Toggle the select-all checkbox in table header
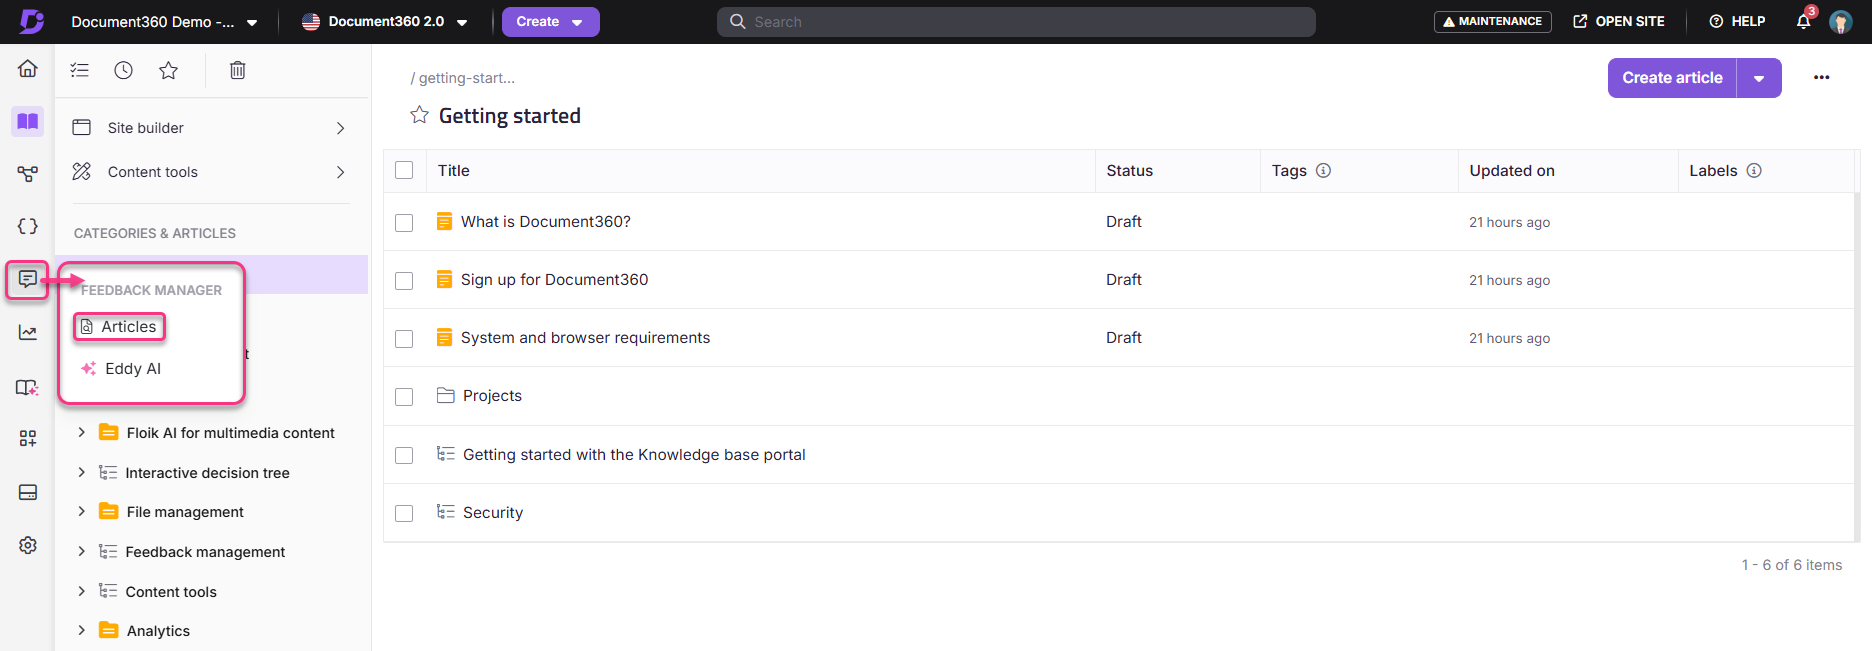The width and height of the screenshot is (1872, 651). click(404, 171)
